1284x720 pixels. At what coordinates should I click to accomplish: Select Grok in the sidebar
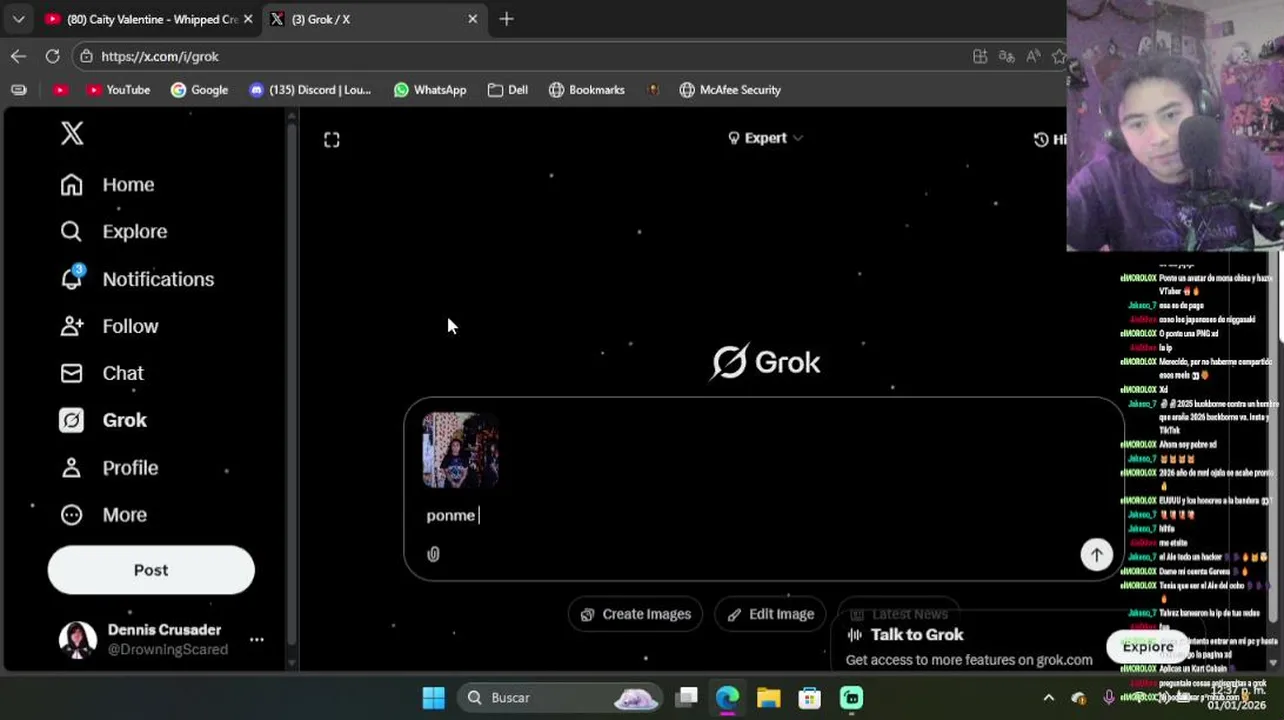click(103, 420)
